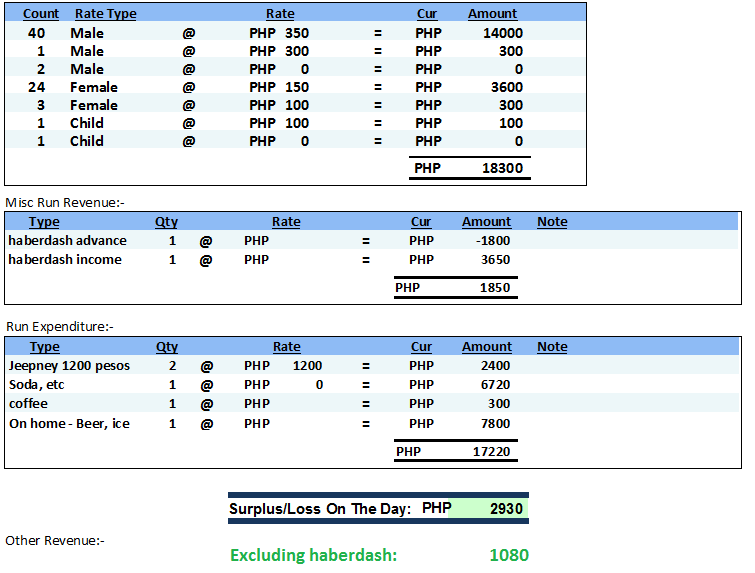Click the Other Revenue label

coord(55,541)
